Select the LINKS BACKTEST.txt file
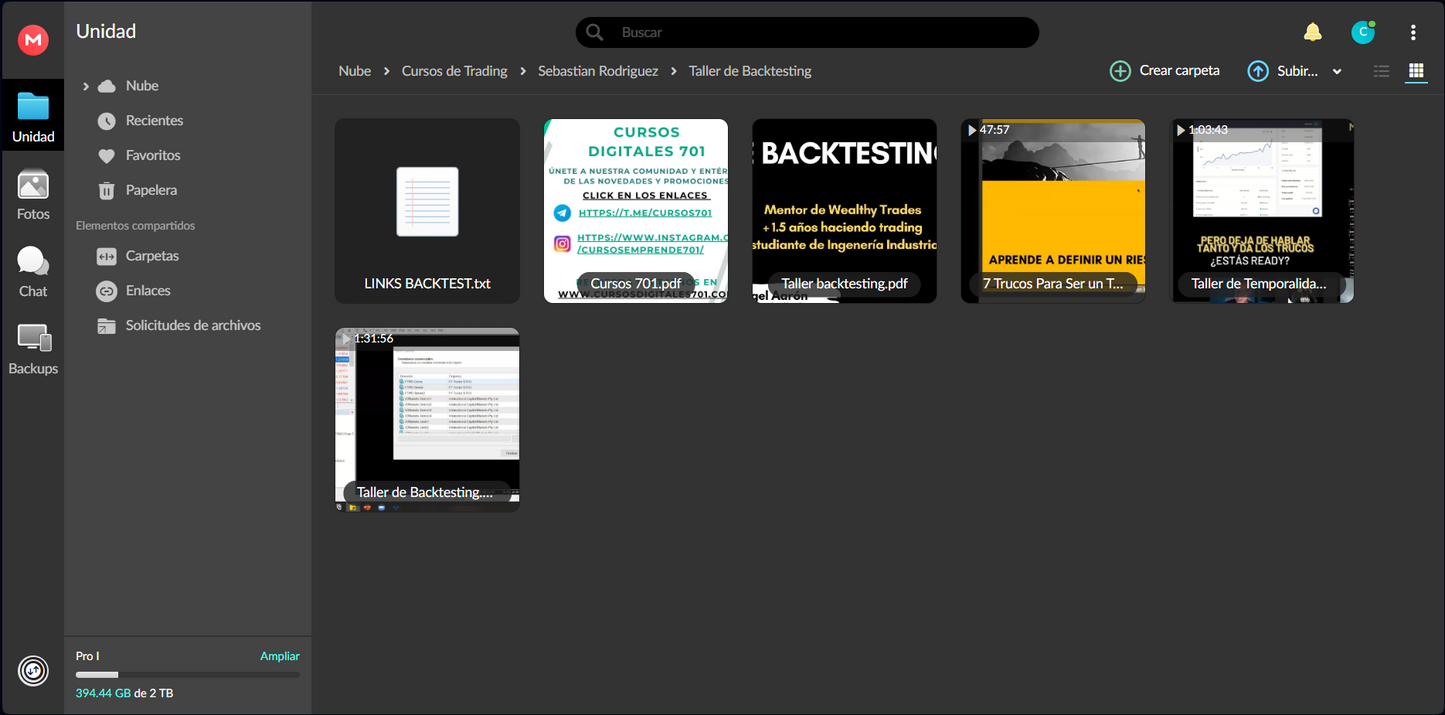1445x715 pixels. pos(427,210)
